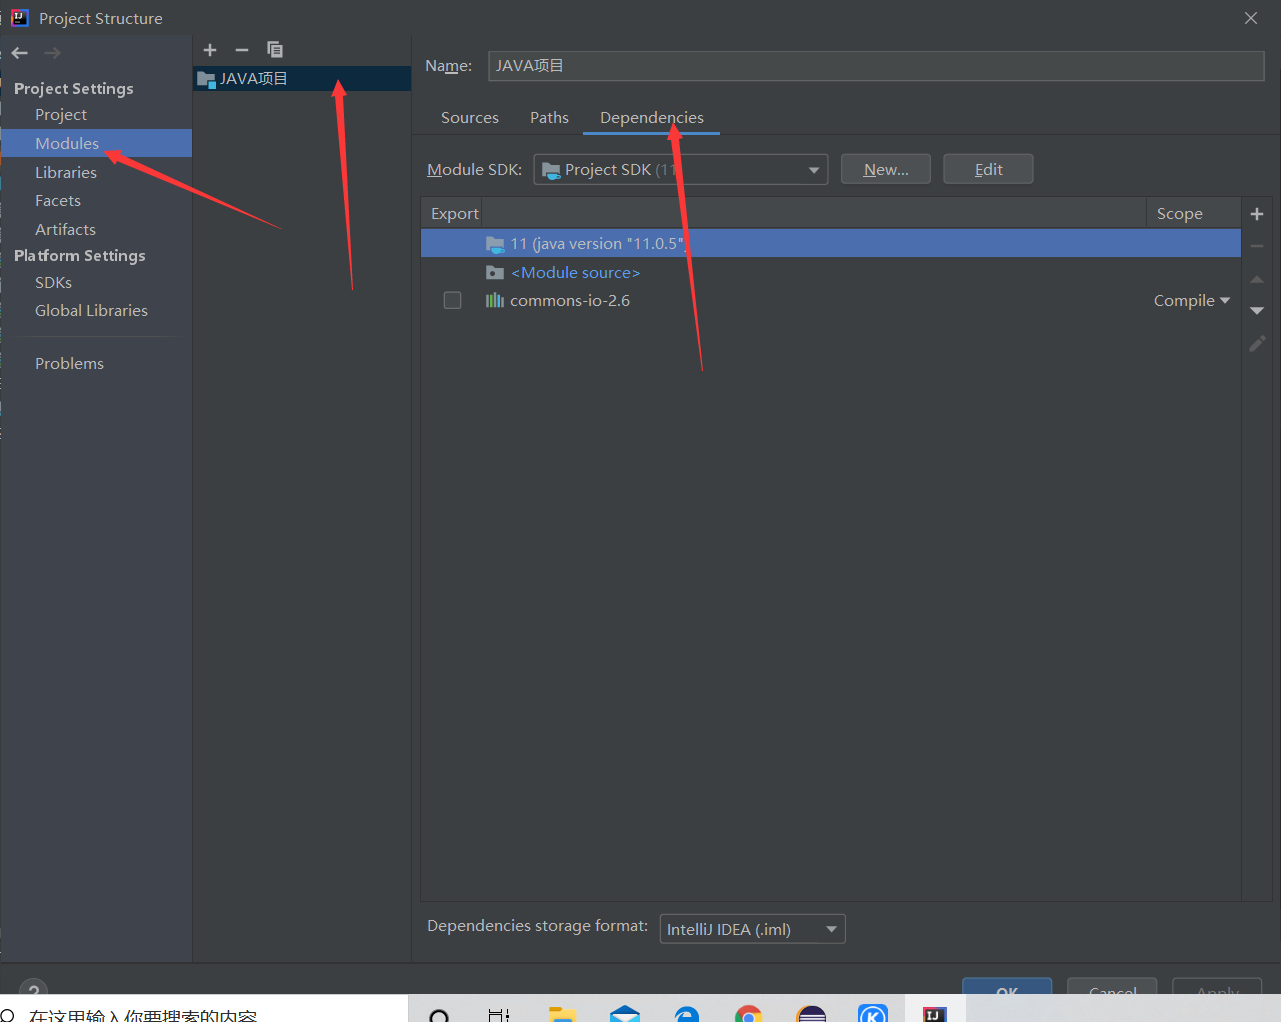Image resolution: width=1281 pixels, height=1022 pixels.
Task: Open the Compile scope dropdown for commons-io-2.6
Action: tap(1191, 300)
